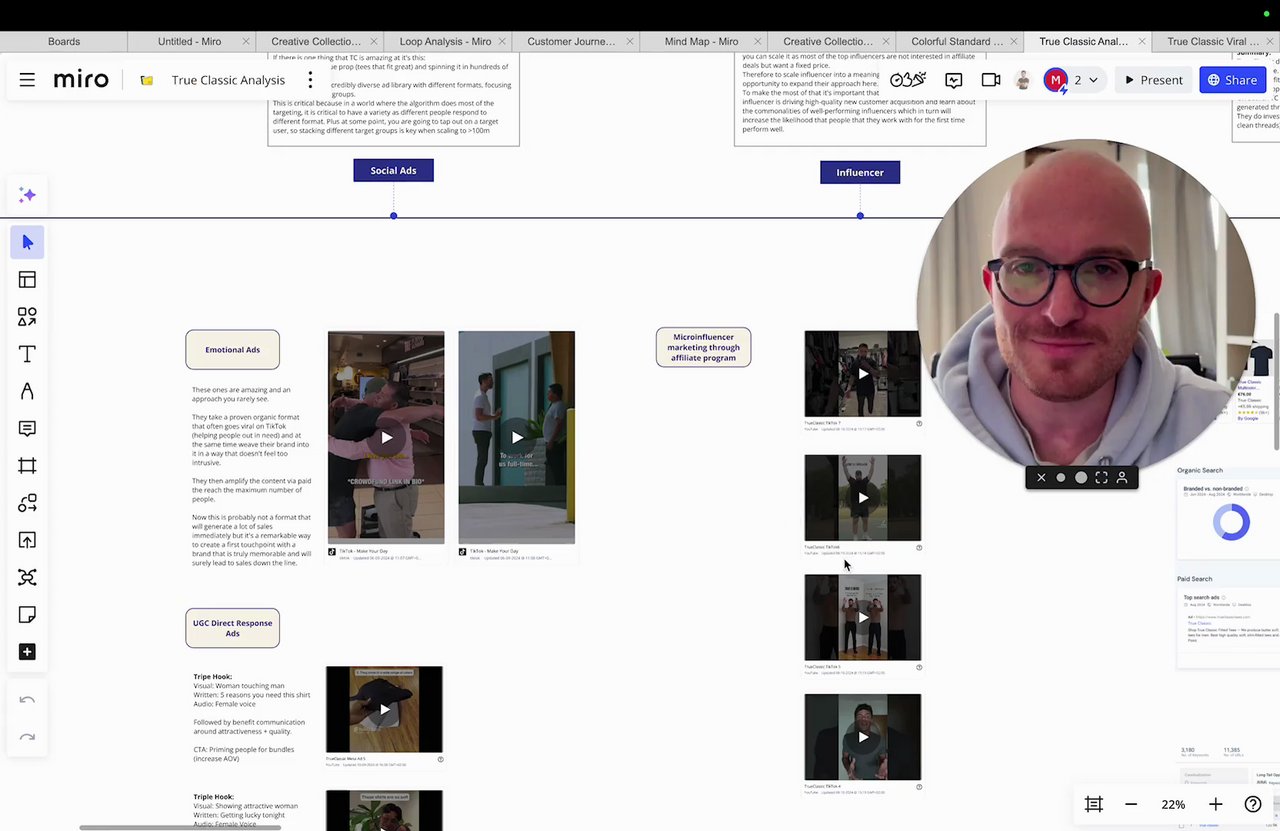Click the Organic Search donut chart
Viewport: 1280px width, 831px height.
pos(1231,522)
